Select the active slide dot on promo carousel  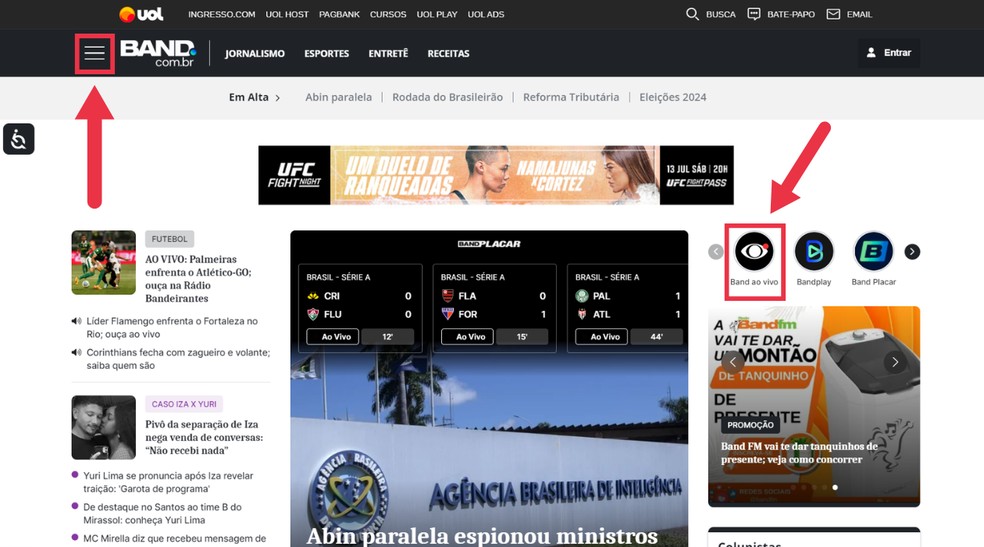(835, 487)
